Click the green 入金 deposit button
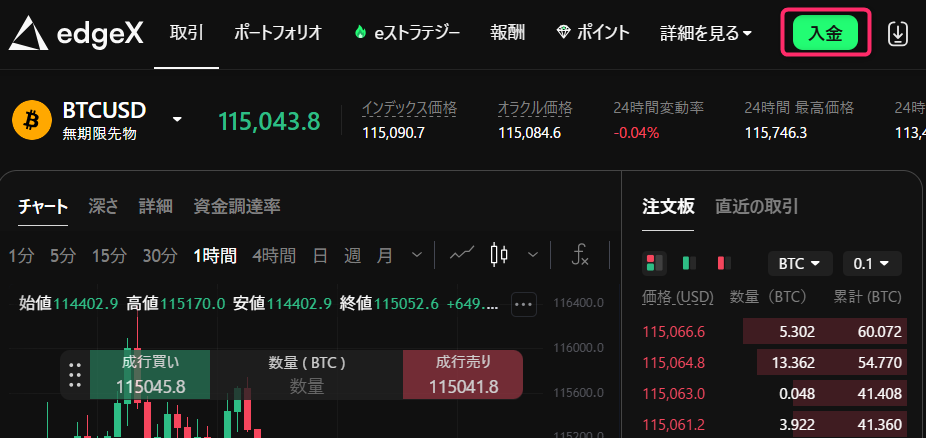Image resolution: width=926 pixels, height=438 pixels. (x=825, y=33)
